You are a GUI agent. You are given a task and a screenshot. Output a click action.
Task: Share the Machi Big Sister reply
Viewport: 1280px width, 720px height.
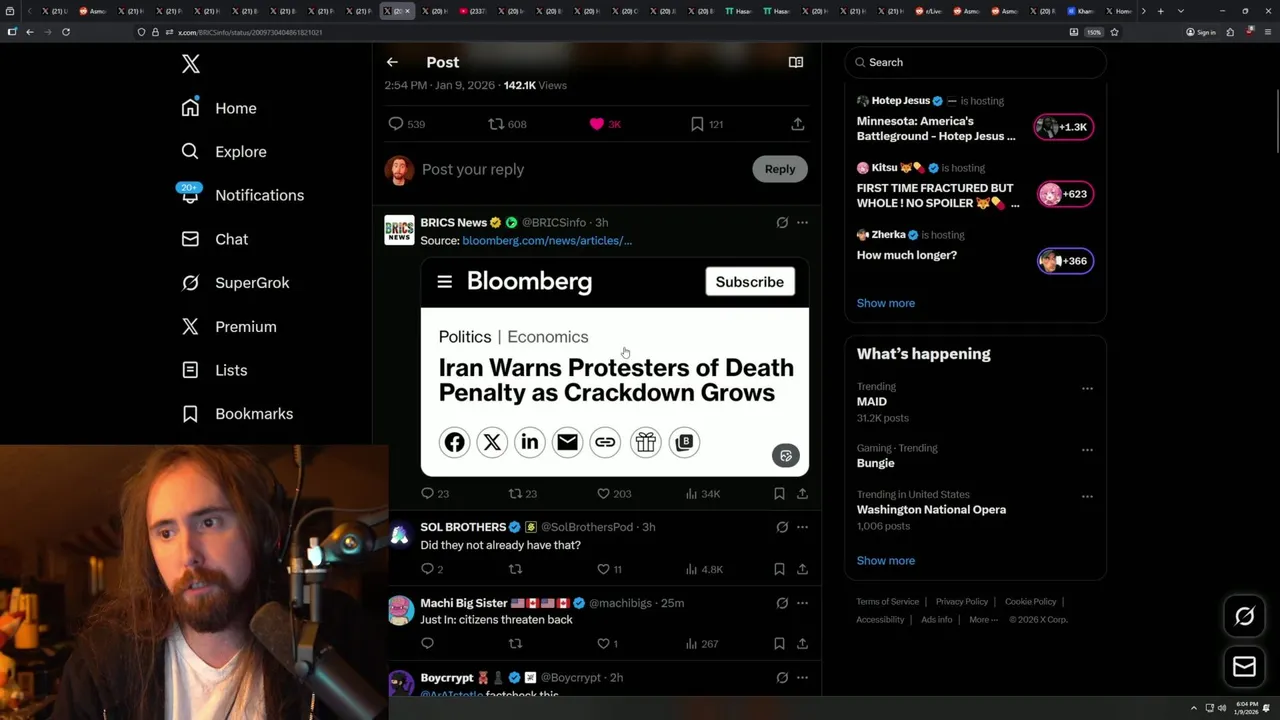[x=802, y=644]
